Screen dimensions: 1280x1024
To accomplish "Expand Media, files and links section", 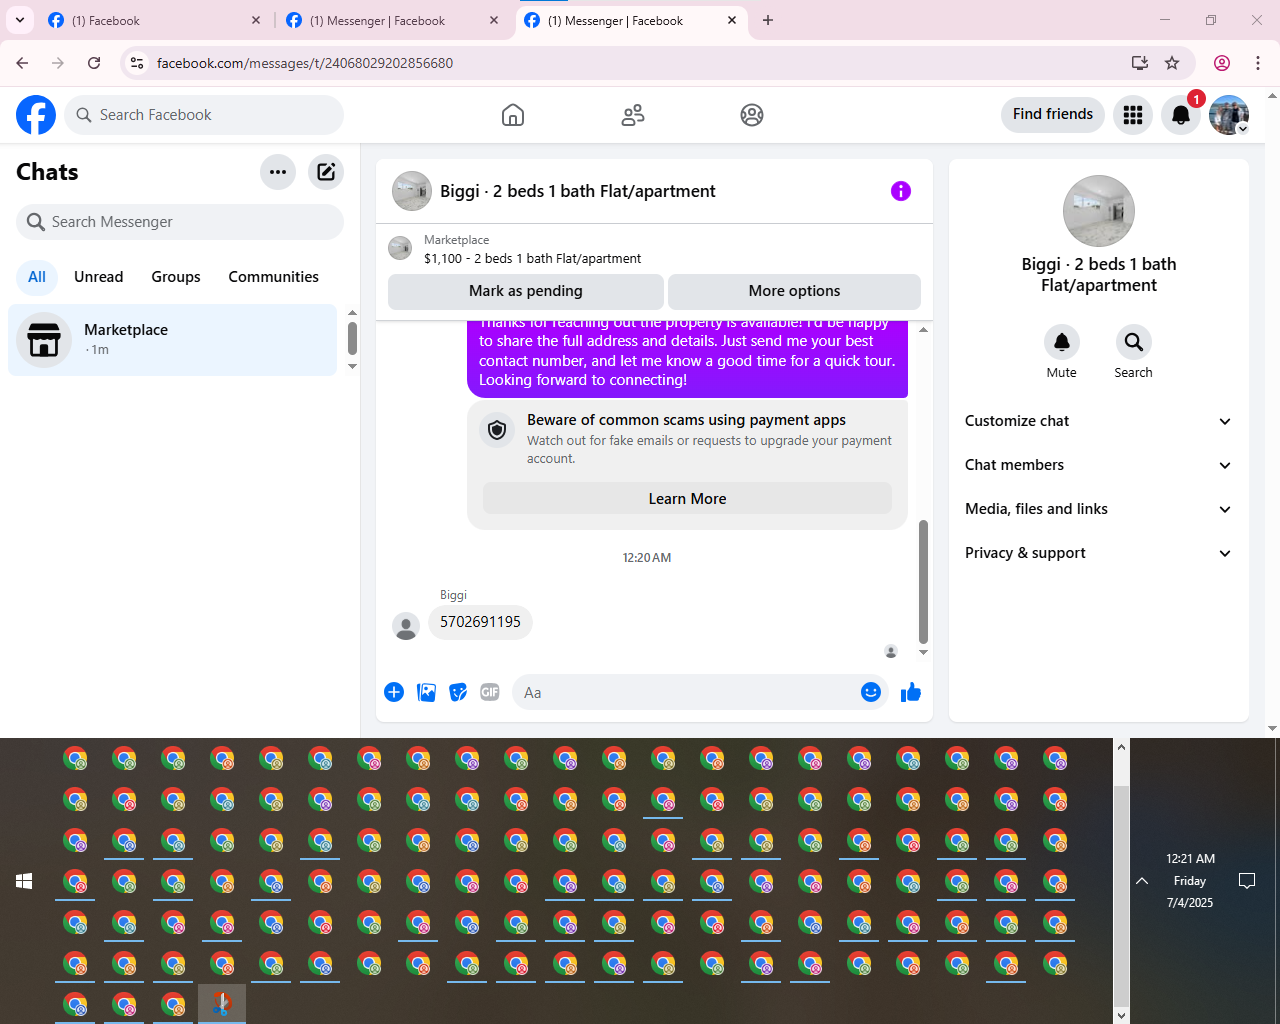I will [1098, 509].
